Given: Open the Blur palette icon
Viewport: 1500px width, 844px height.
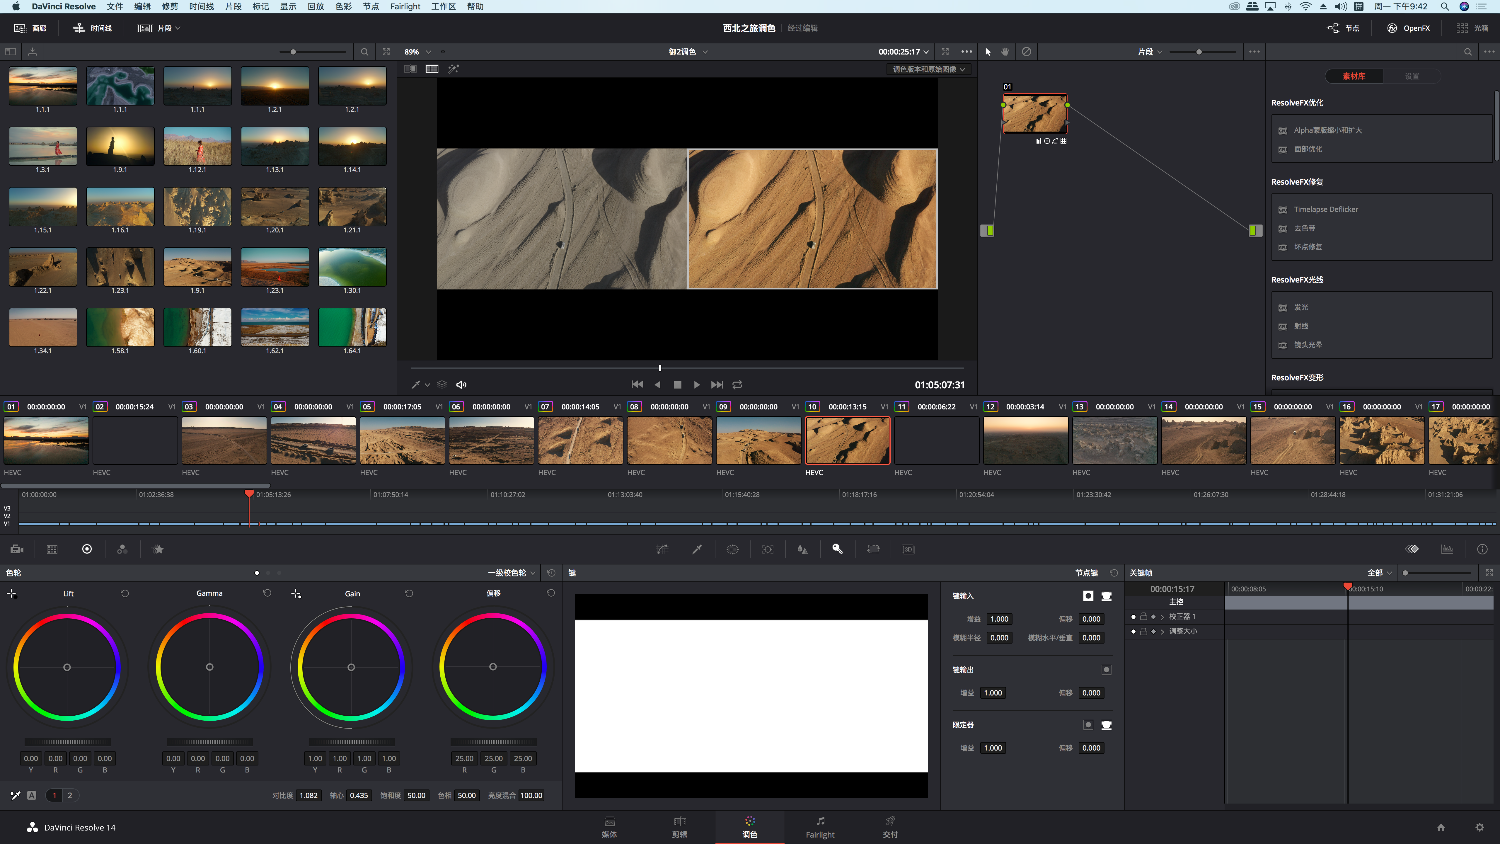Looking at the screenshot, I should tap(802, 549).
